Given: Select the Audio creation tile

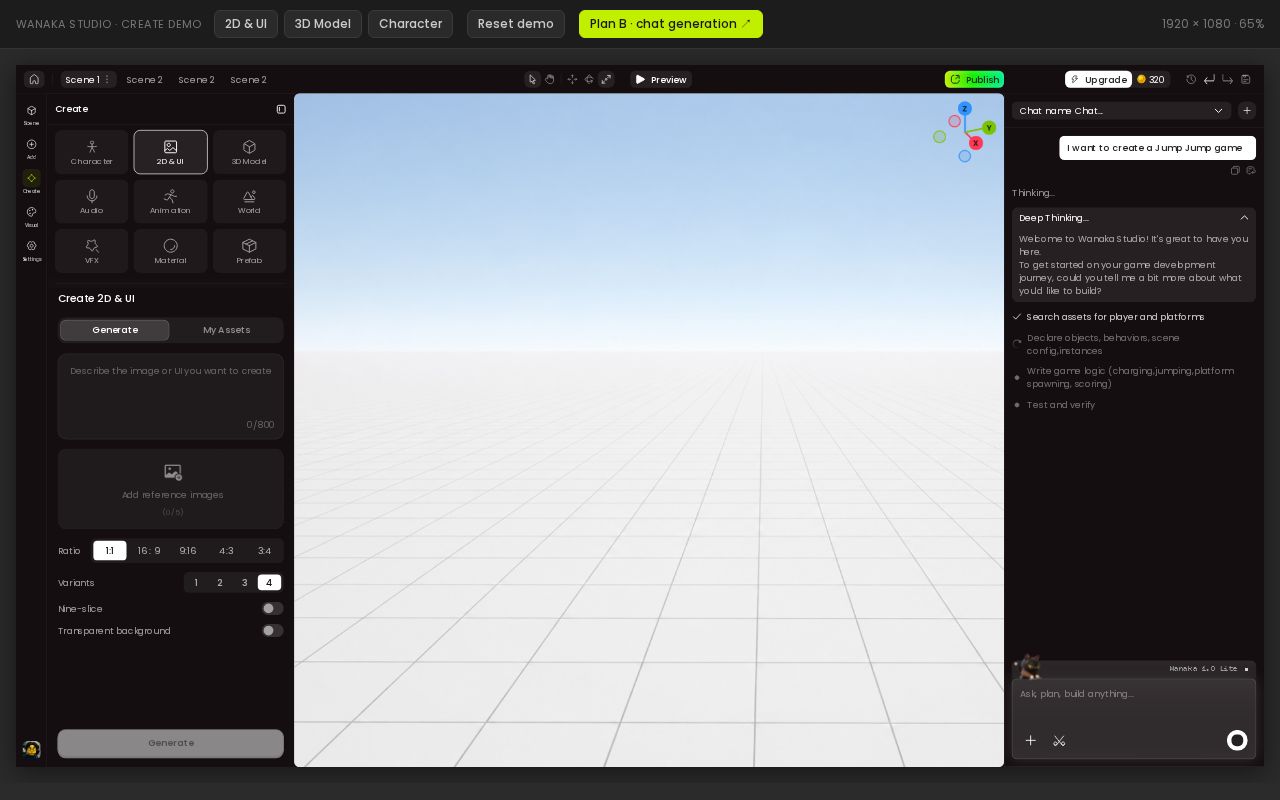Looking at the screenshot, I should coord(92,201).
